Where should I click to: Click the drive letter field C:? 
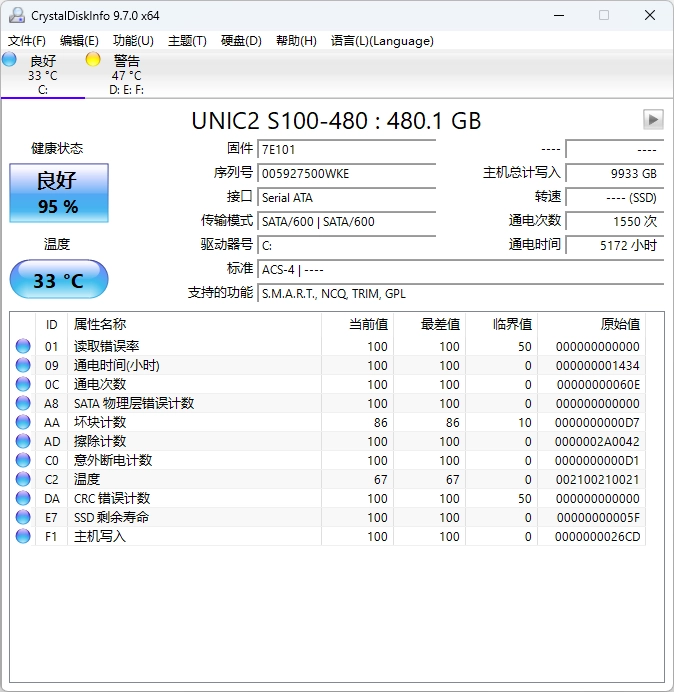click(346, 245)
